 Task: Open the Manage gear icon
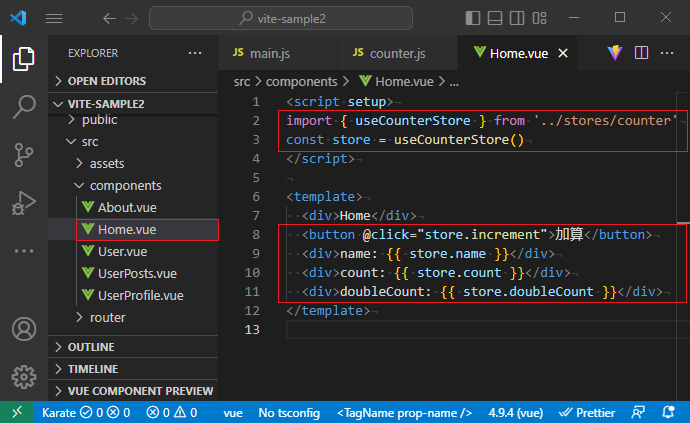pyautogui.click(x=24, y=377)
